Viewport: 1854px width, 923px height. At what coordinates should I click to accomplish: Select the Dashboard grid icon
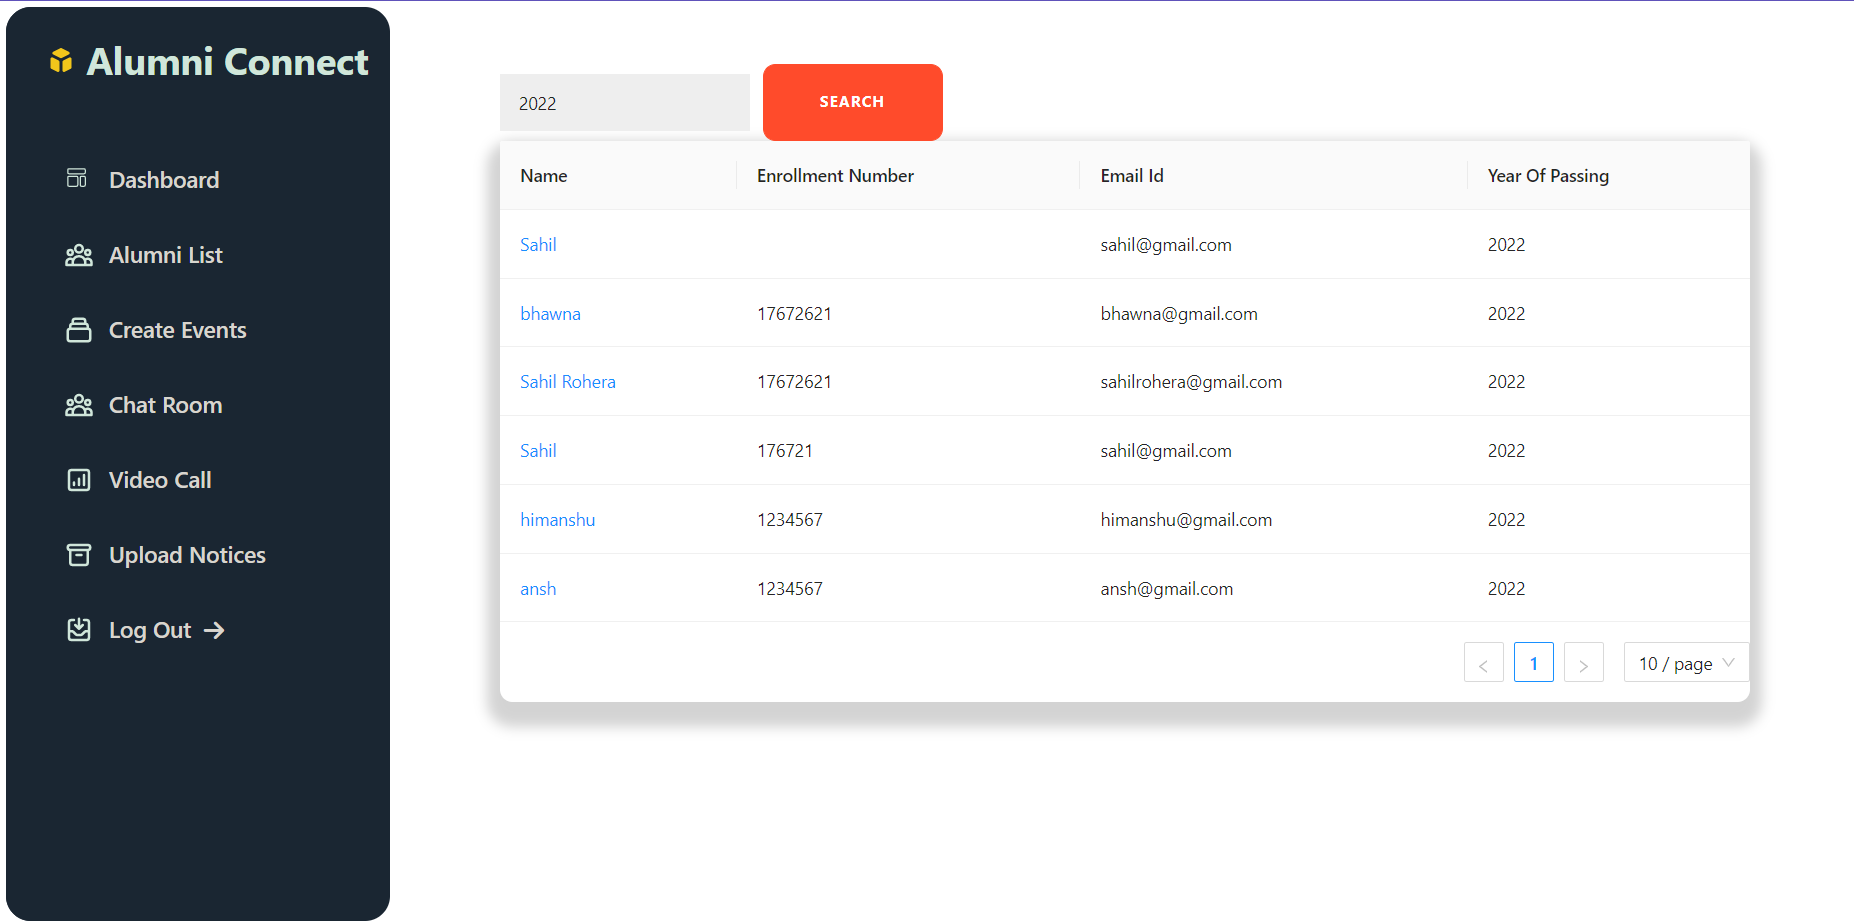pyautogui.click(x=76, y=179)
